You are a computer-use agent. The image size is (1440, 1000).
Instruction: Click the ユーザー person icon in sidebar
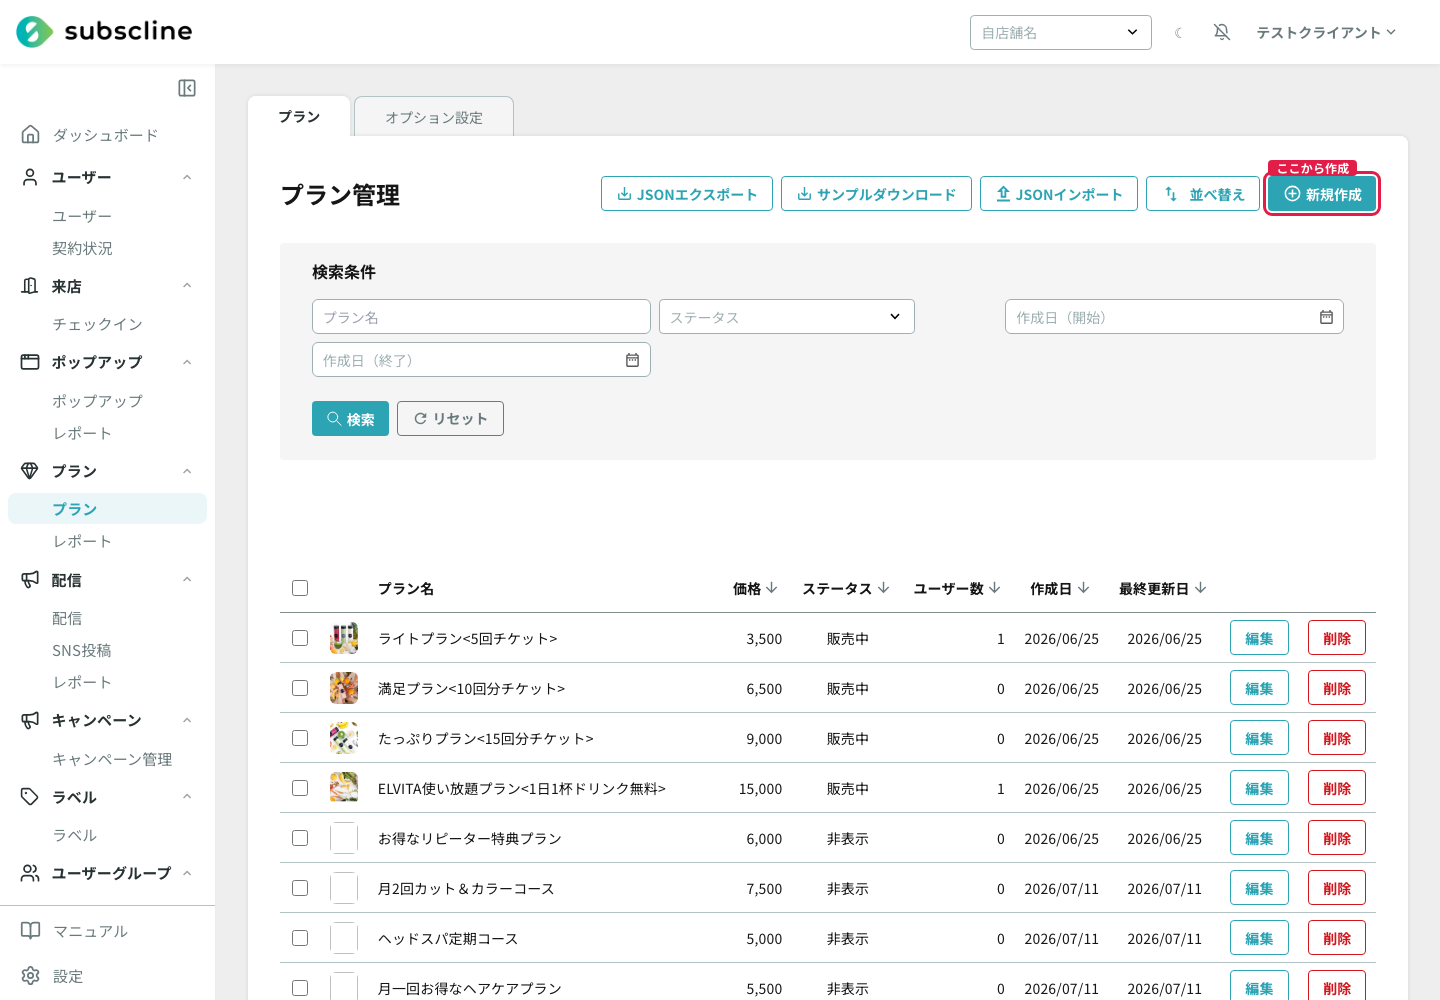pyautogui.click(x=30, y=177)
